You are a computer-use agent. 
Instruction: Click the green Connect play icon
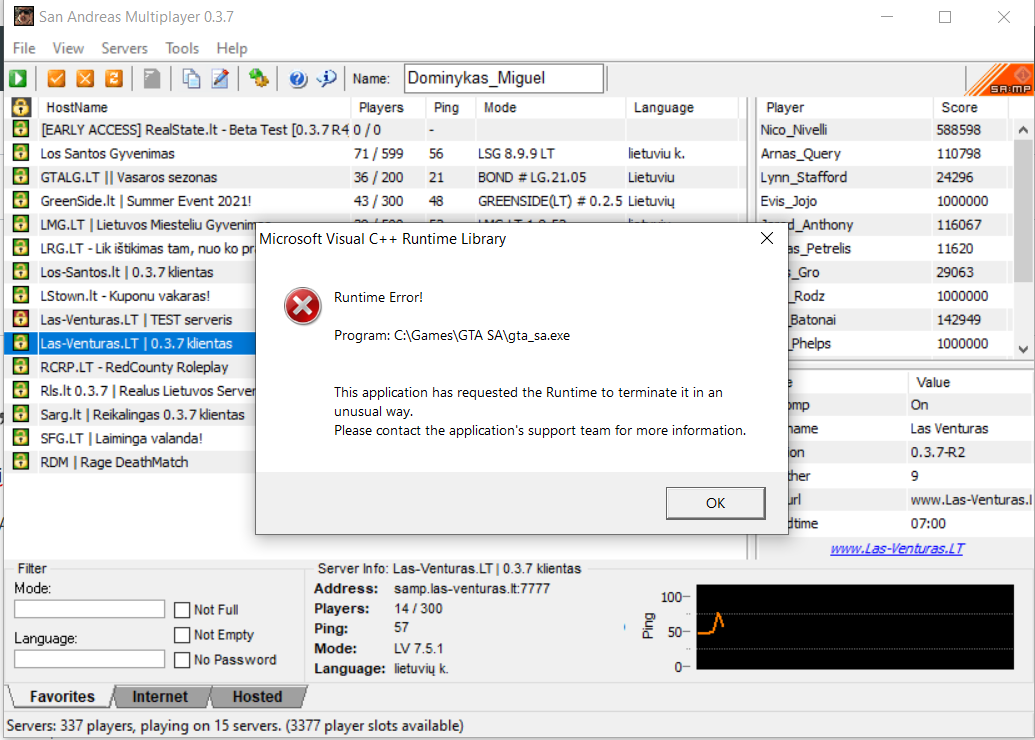18,79
